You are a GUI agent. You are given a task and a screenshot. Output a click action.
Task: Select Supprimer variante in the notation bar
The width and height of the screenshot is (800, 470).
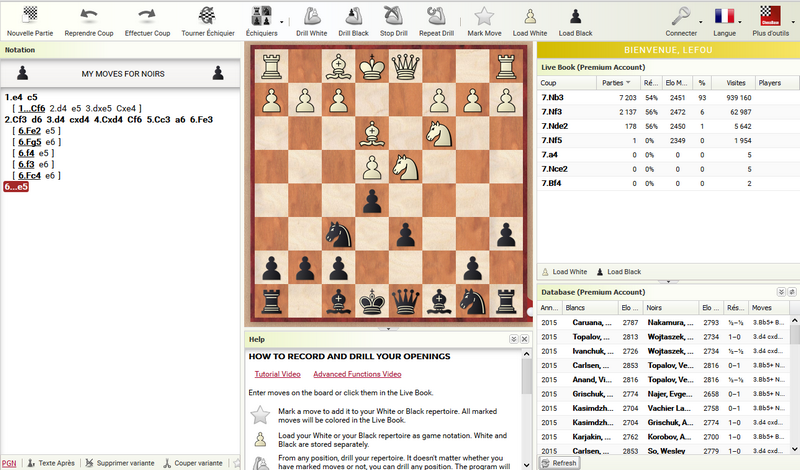(x=119, y=463)
